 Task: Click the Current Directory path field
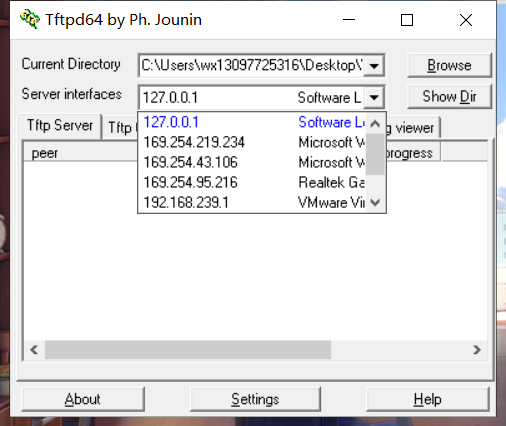(252, 66)
